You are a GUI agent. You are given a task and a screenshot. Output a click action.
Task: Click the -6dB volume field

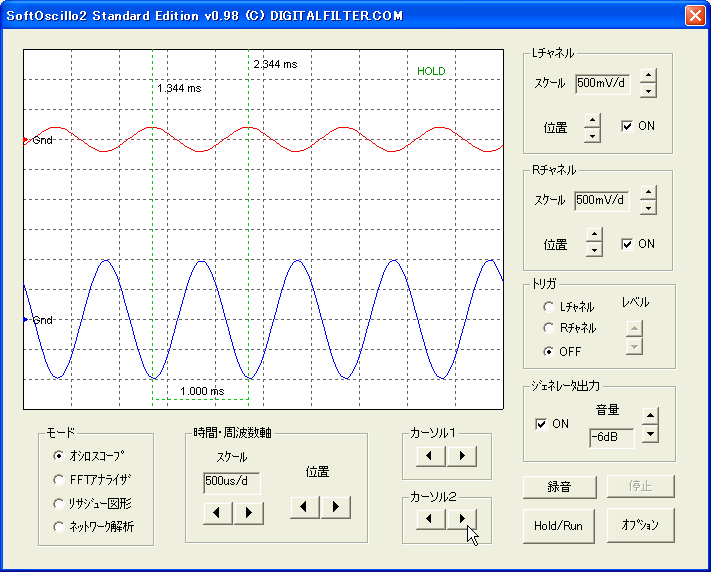[612, 438]
